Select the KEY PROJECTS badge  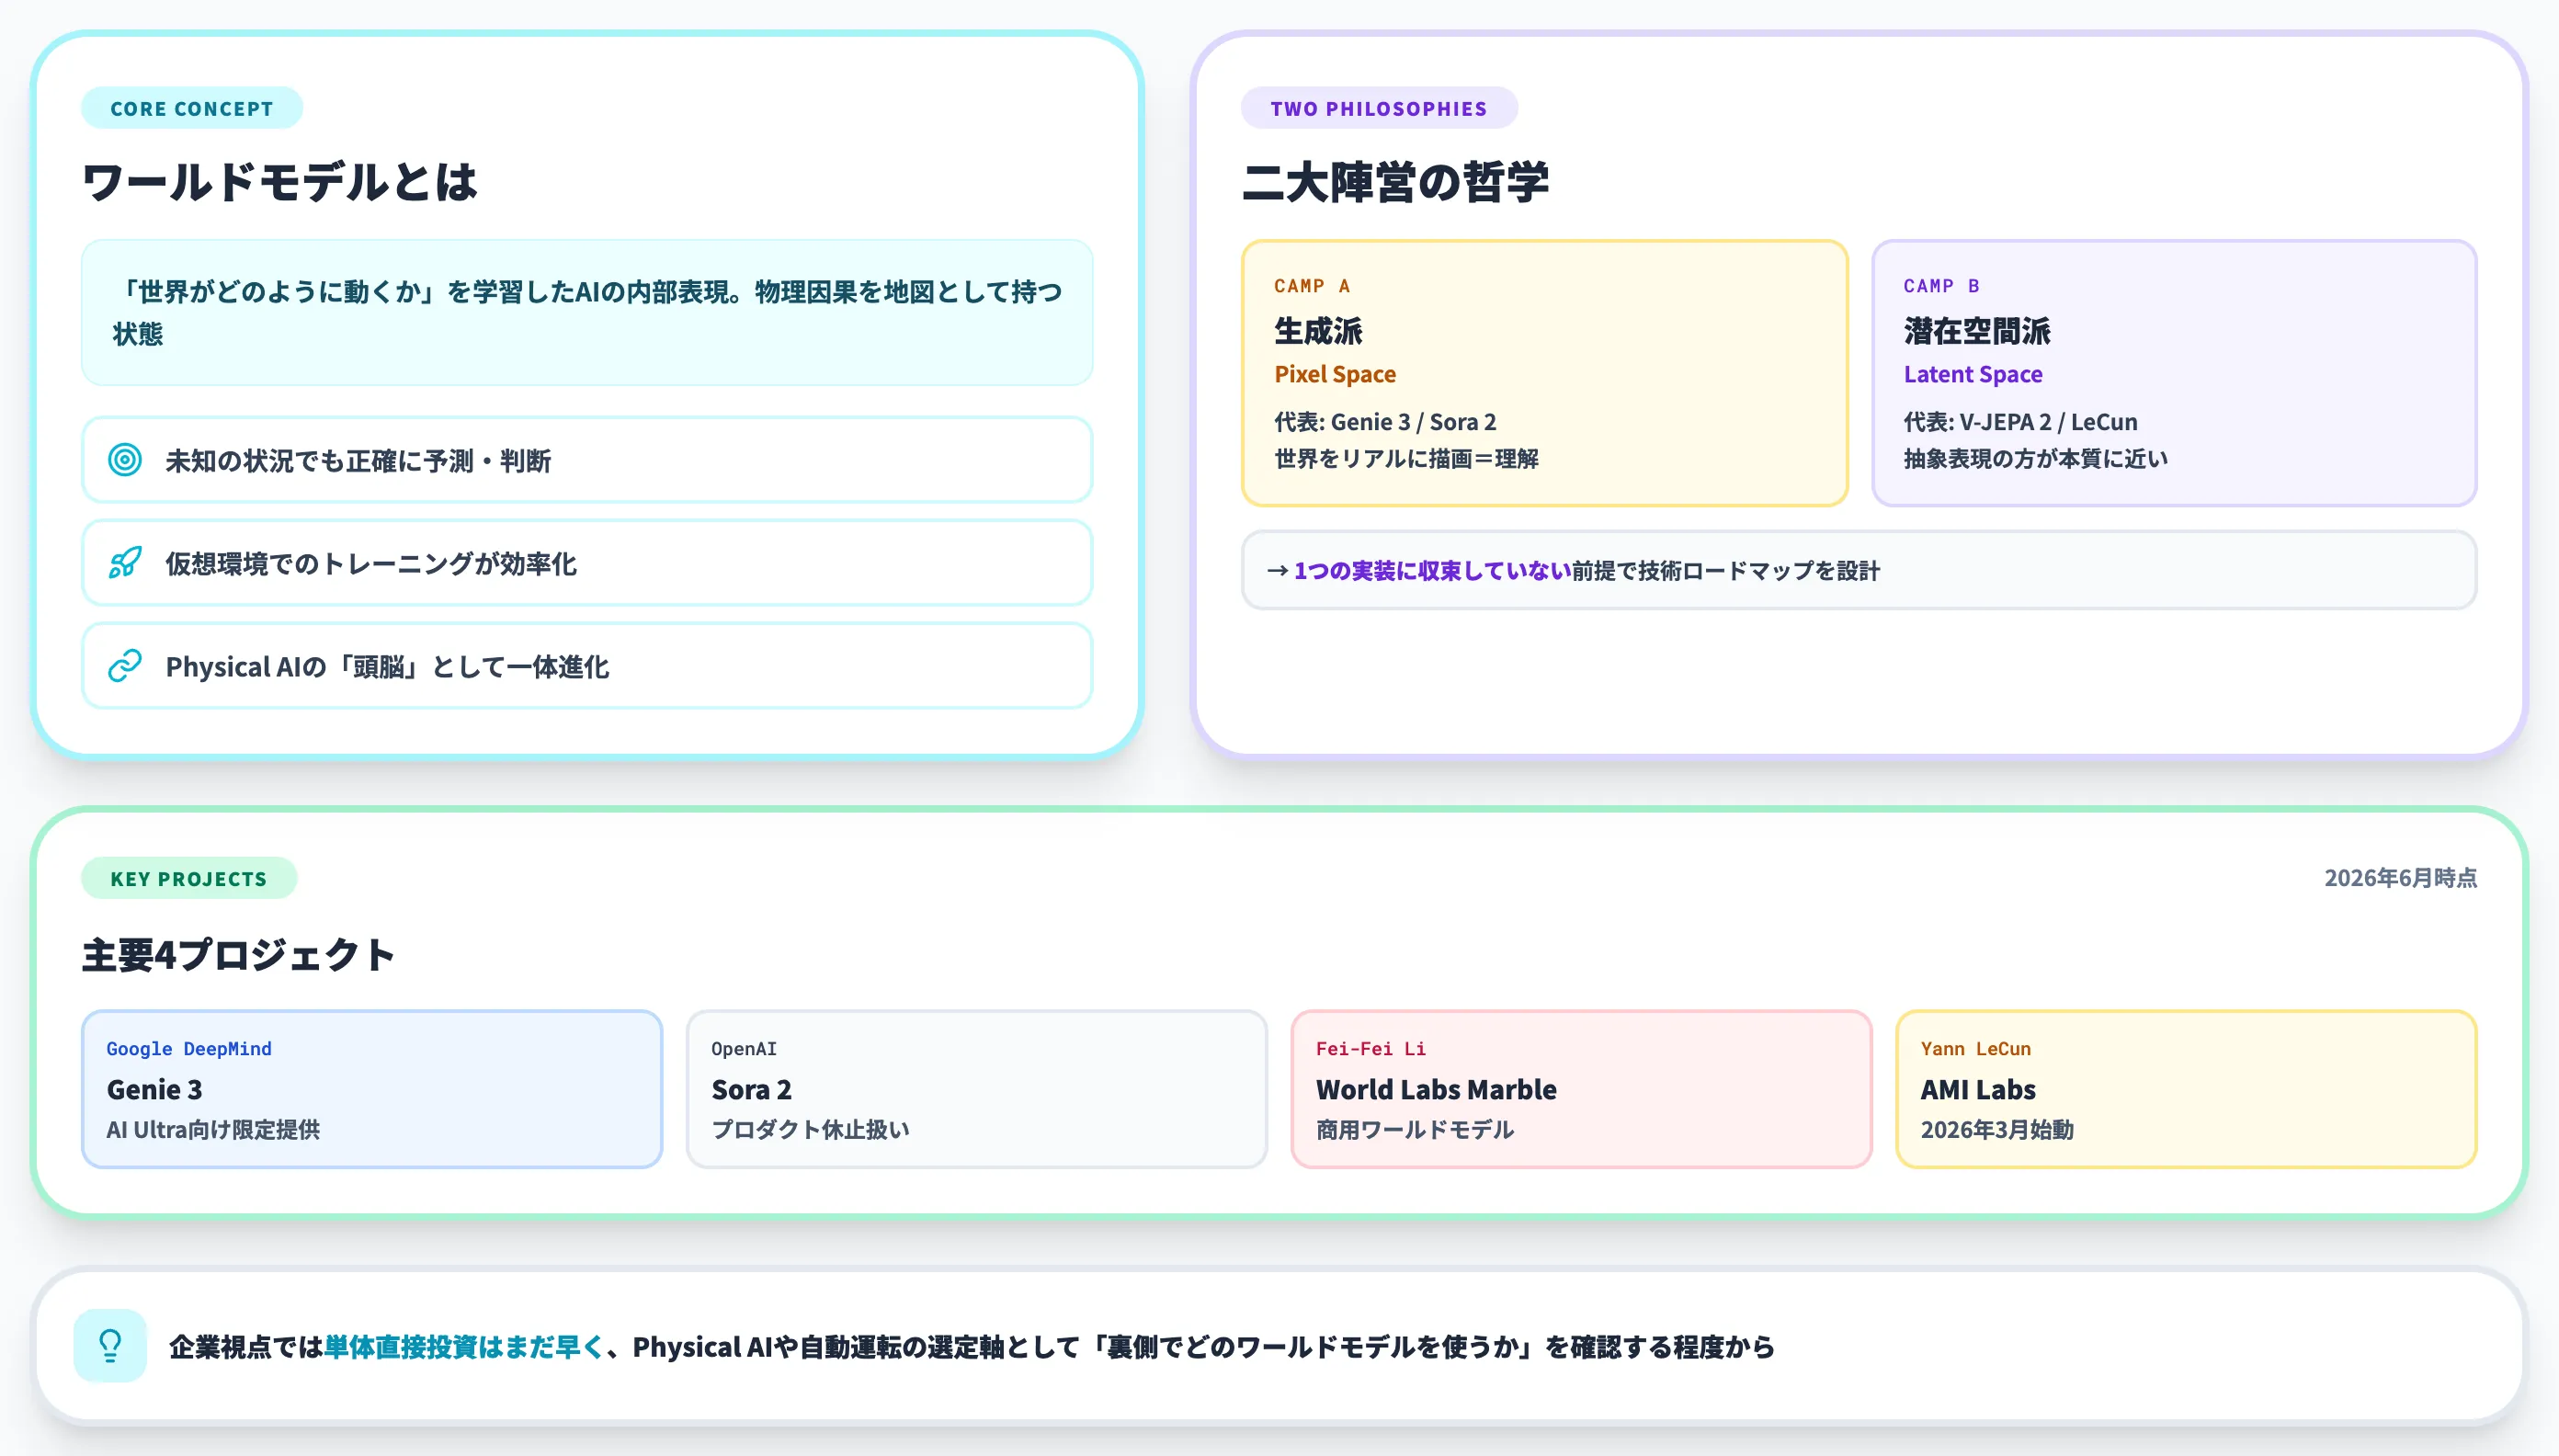[x=189, y=878]
